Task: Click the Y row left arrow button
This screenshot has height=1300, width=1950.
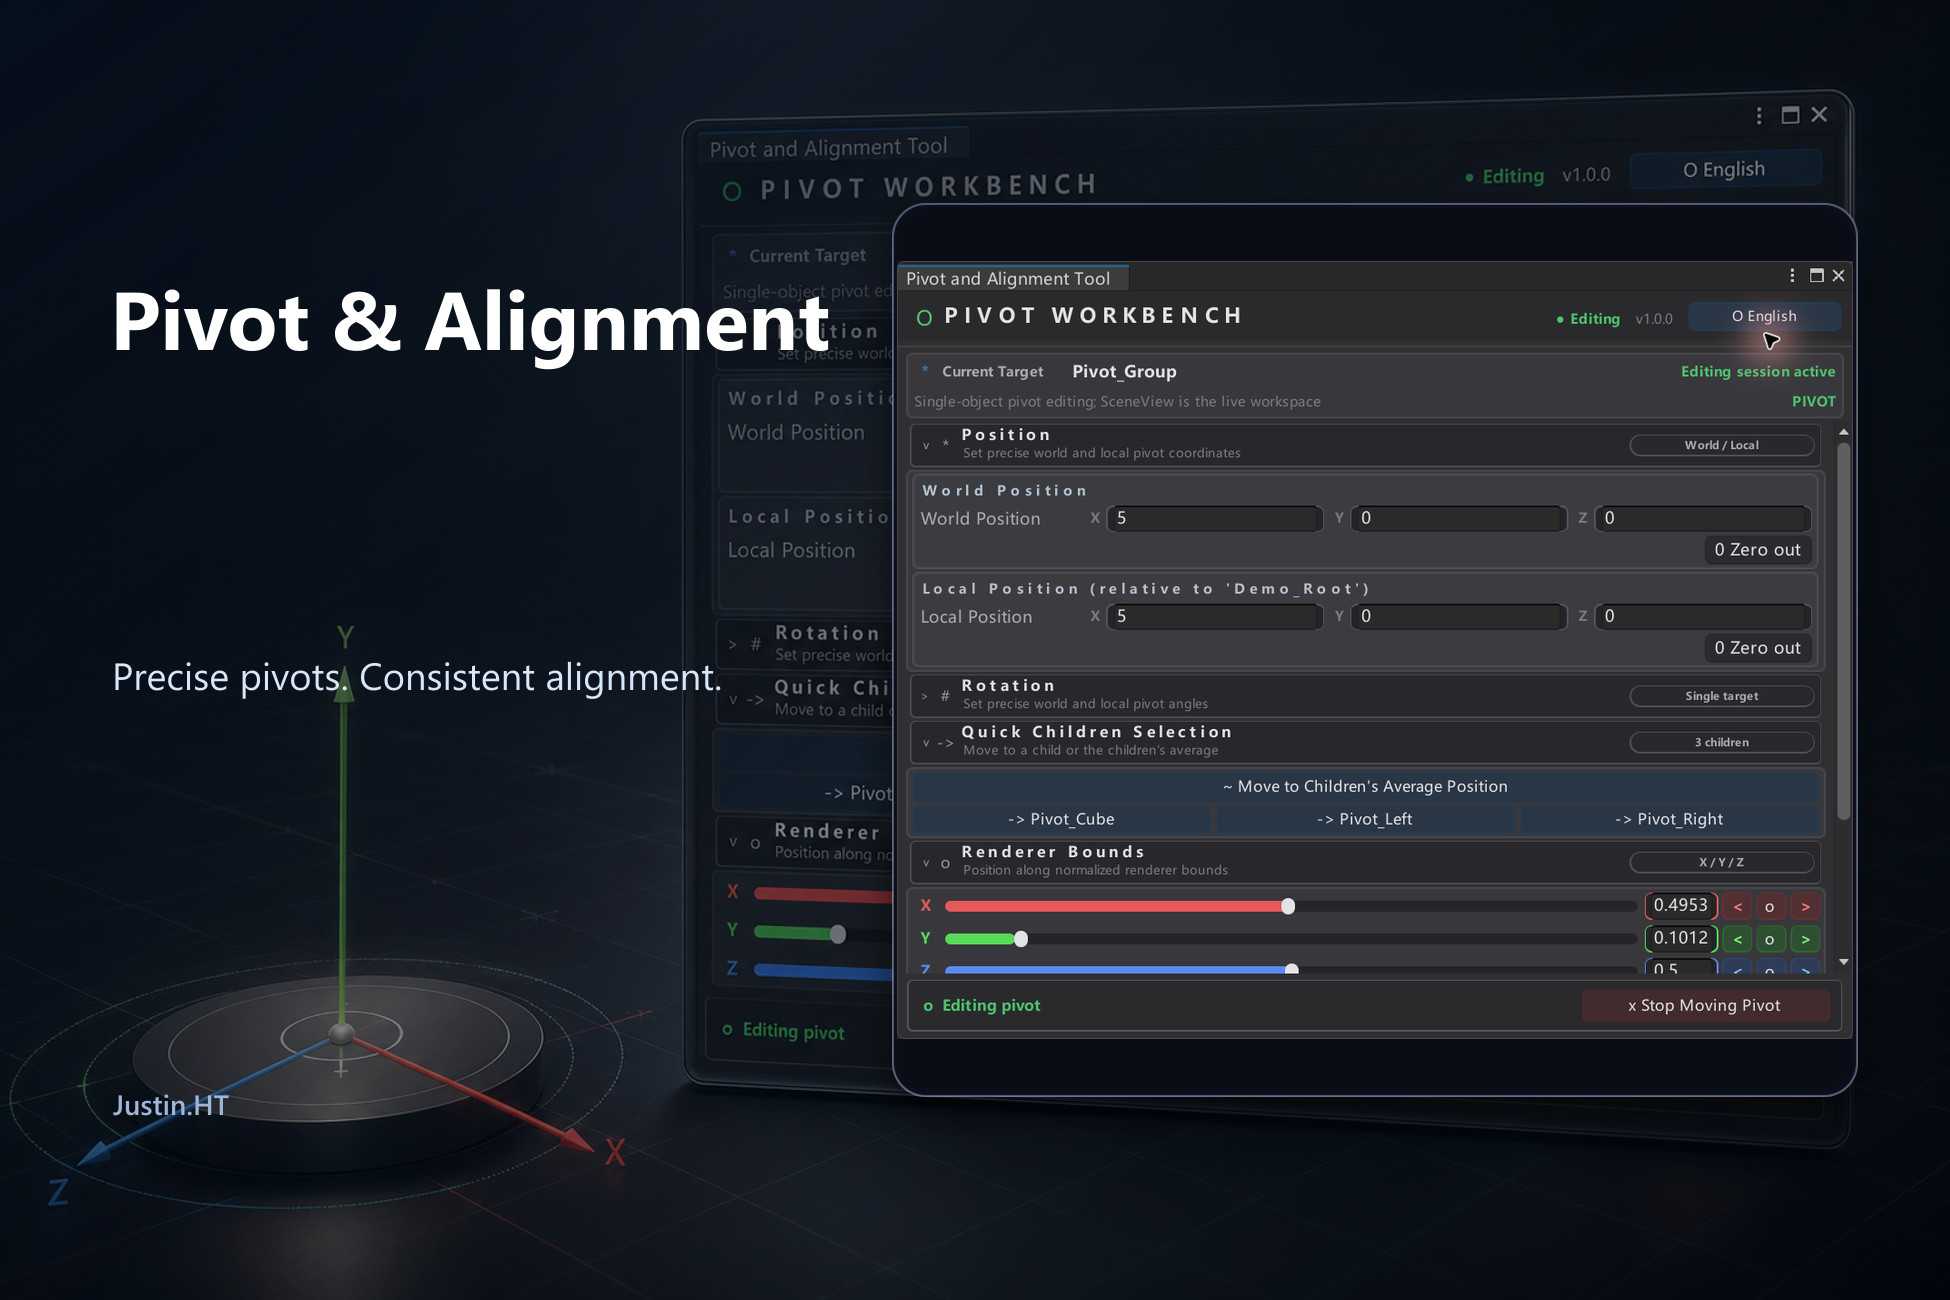Action: pyautogui.click(x=1738, y=939)
